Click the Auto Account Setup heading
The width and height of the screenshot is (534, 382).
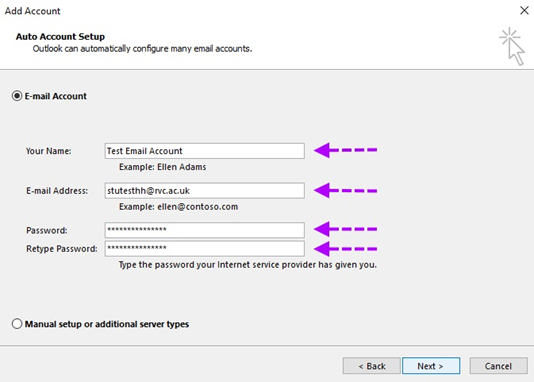60,36
